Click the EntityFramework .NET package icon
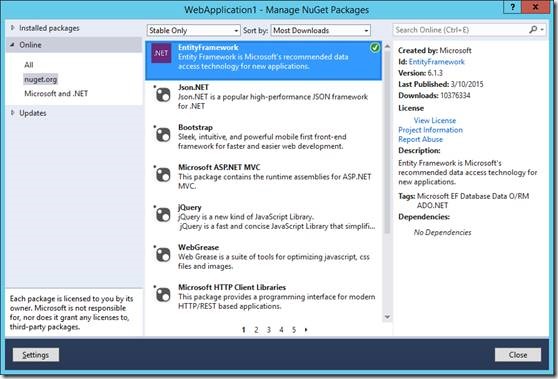The width and height of the screenshot is (558, 379). click(161, 53)
